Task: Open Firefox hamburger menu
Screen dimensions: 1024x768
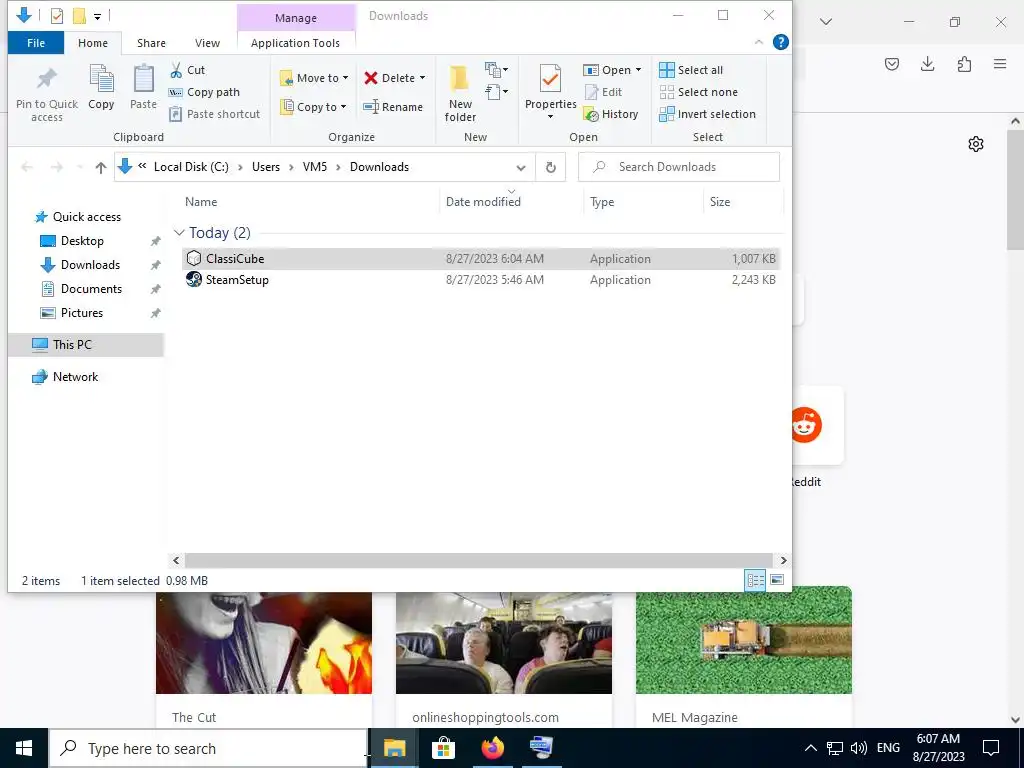Action: coord(1000,64)
